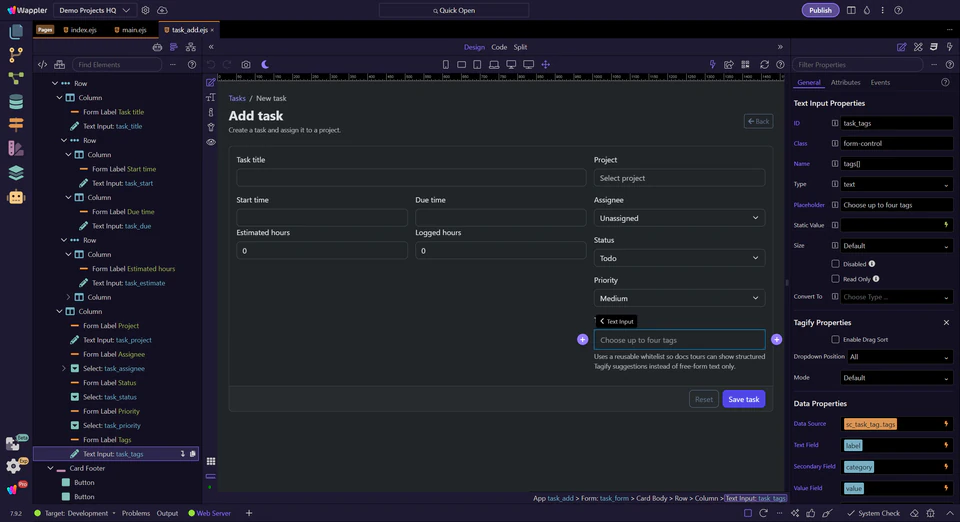Click the Find Elements search field
This screenshot has height=522, width=960.
click(116, 64)
